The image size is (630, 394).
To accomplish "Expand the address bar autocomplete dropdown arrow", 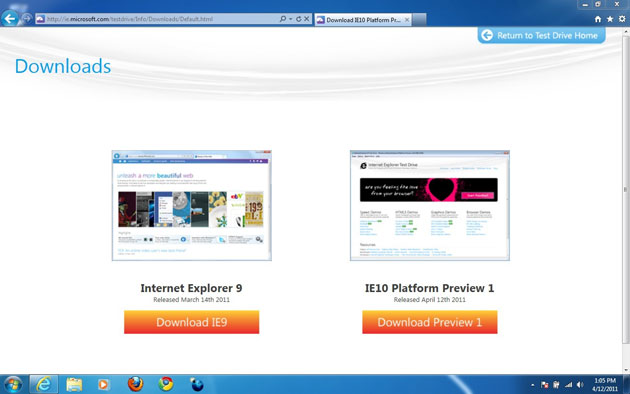I will tap(290, 19).
